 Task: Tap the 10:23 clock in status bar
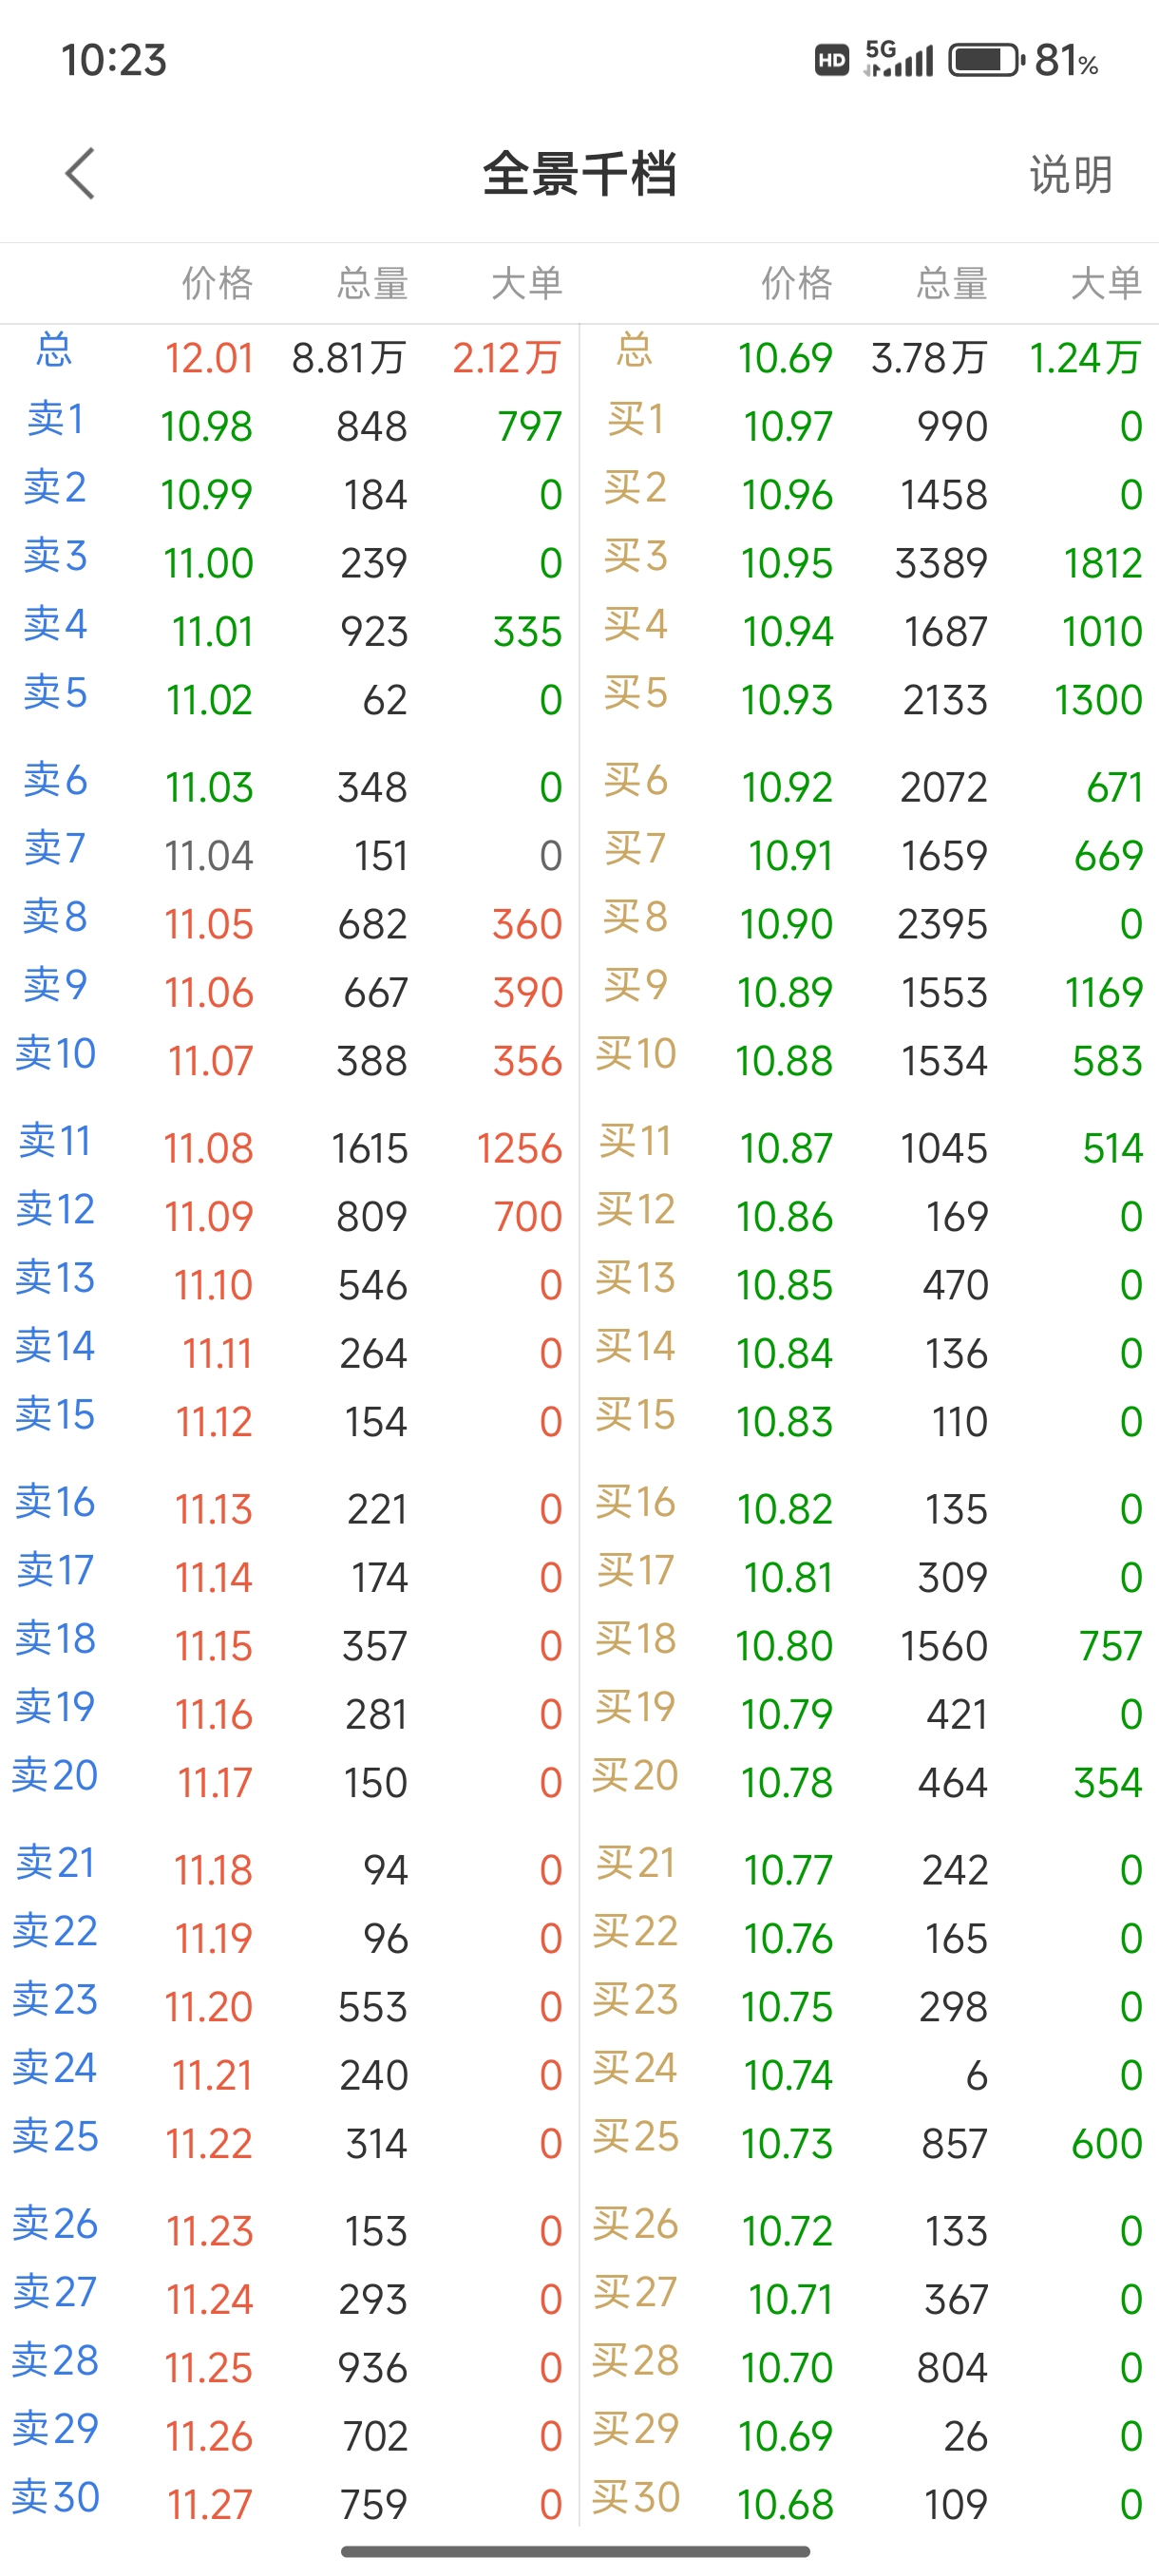[114, 61]
